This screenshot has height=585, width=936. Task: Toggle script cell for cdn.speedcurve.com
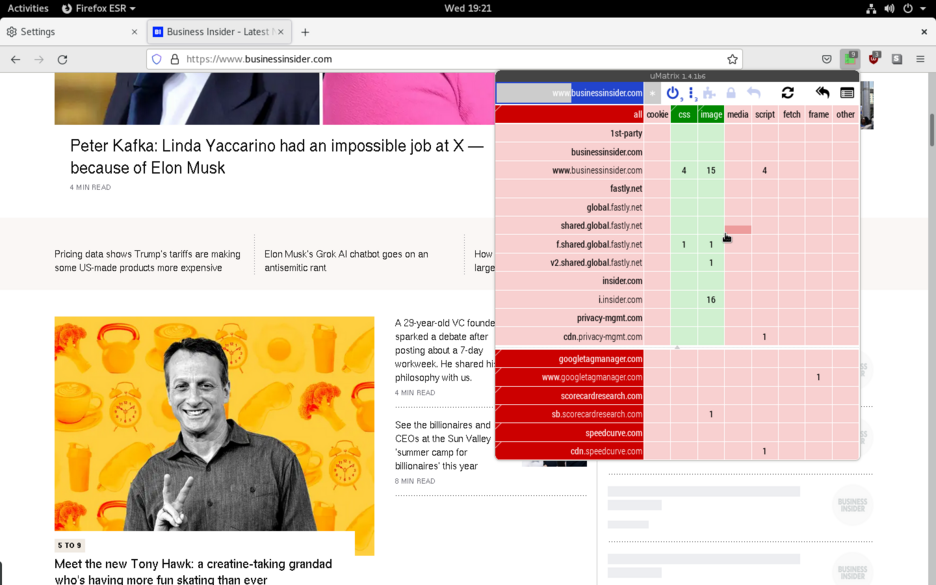(765, 451)
